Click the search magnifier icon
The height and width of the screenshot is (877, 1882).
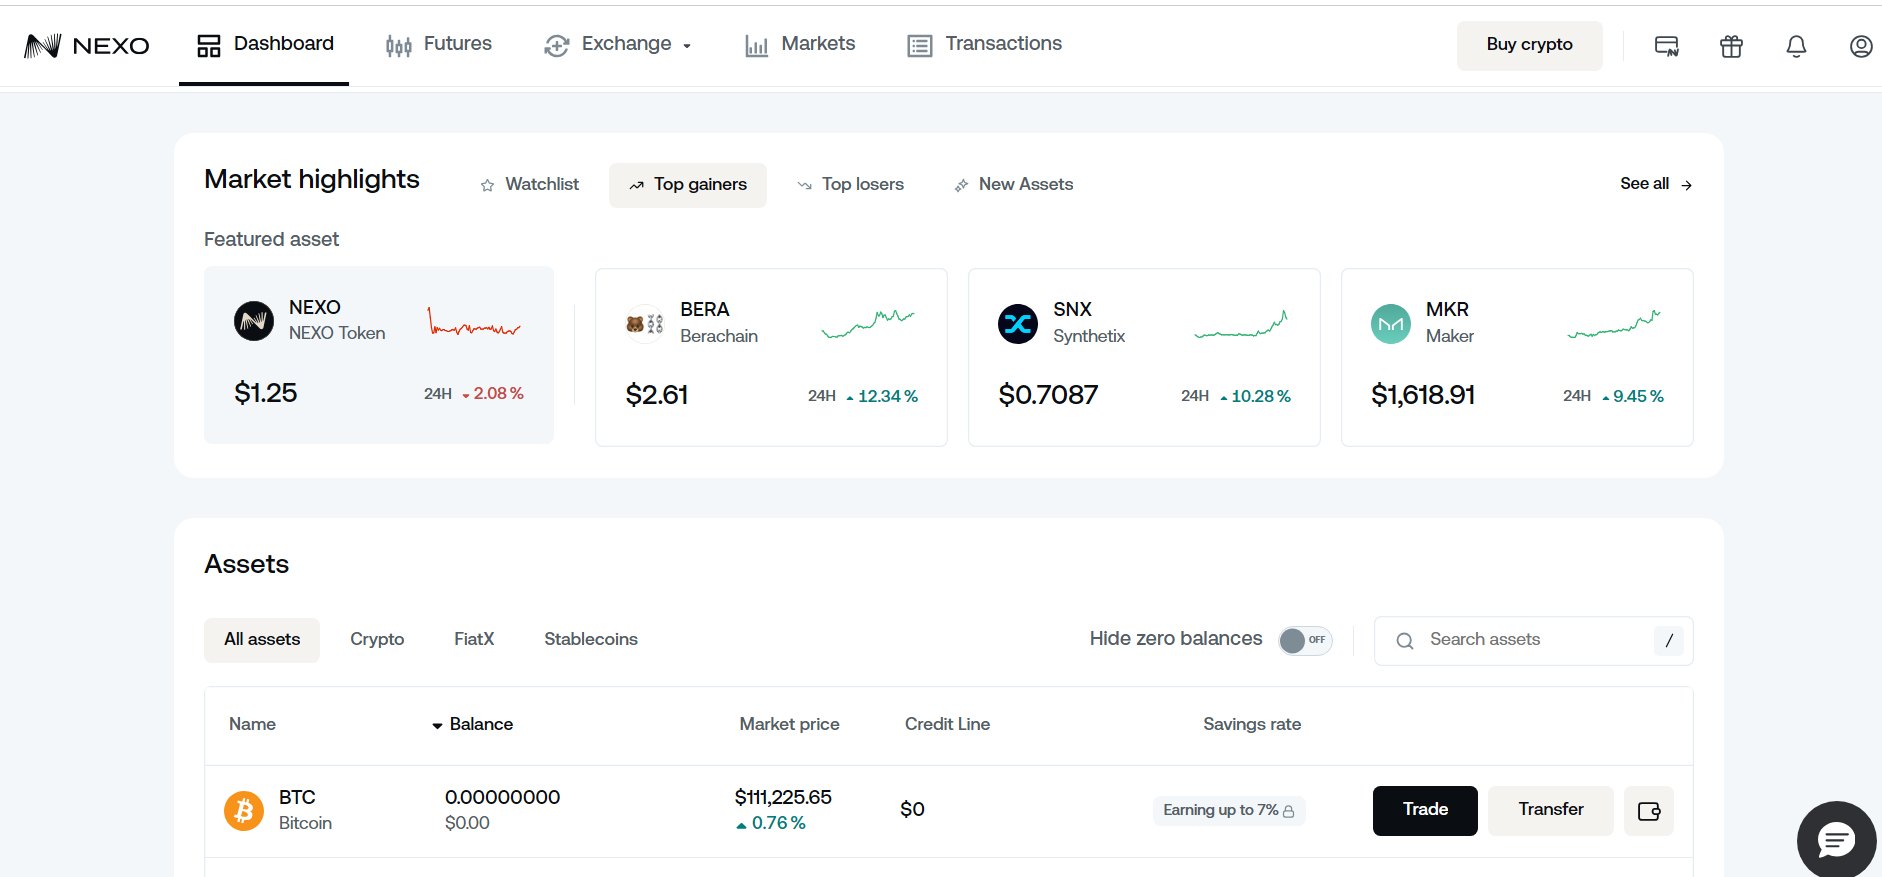tap(1405, 641)
